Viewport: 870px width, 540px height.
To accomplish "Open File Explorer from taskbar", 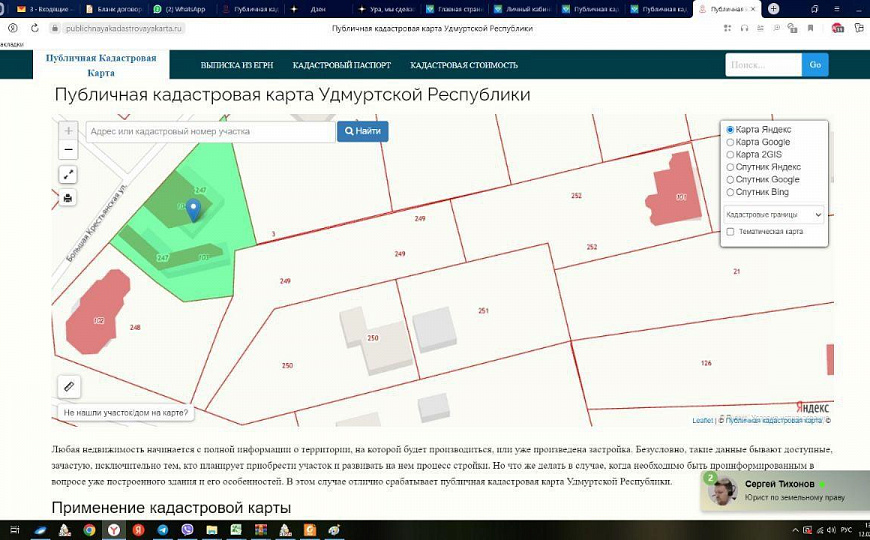I will 211,530.
